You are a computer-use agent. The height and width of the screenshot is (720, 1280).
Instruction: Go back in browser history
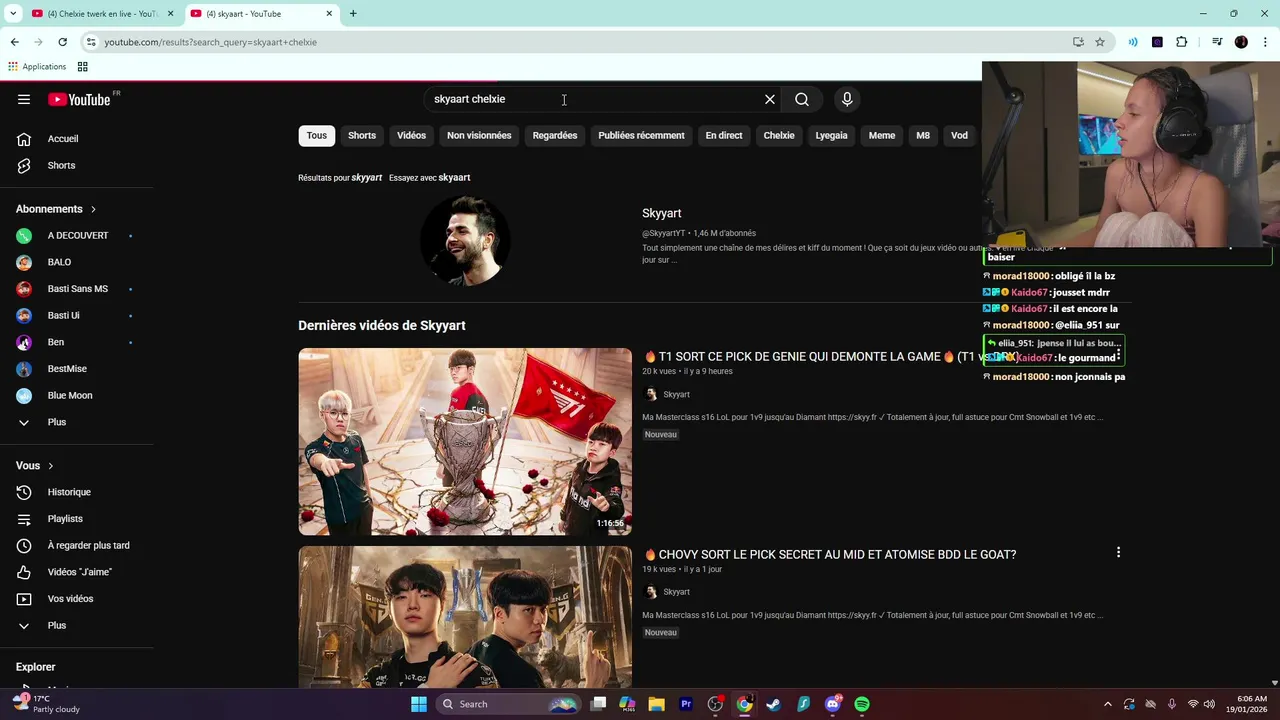pos(14,42)
